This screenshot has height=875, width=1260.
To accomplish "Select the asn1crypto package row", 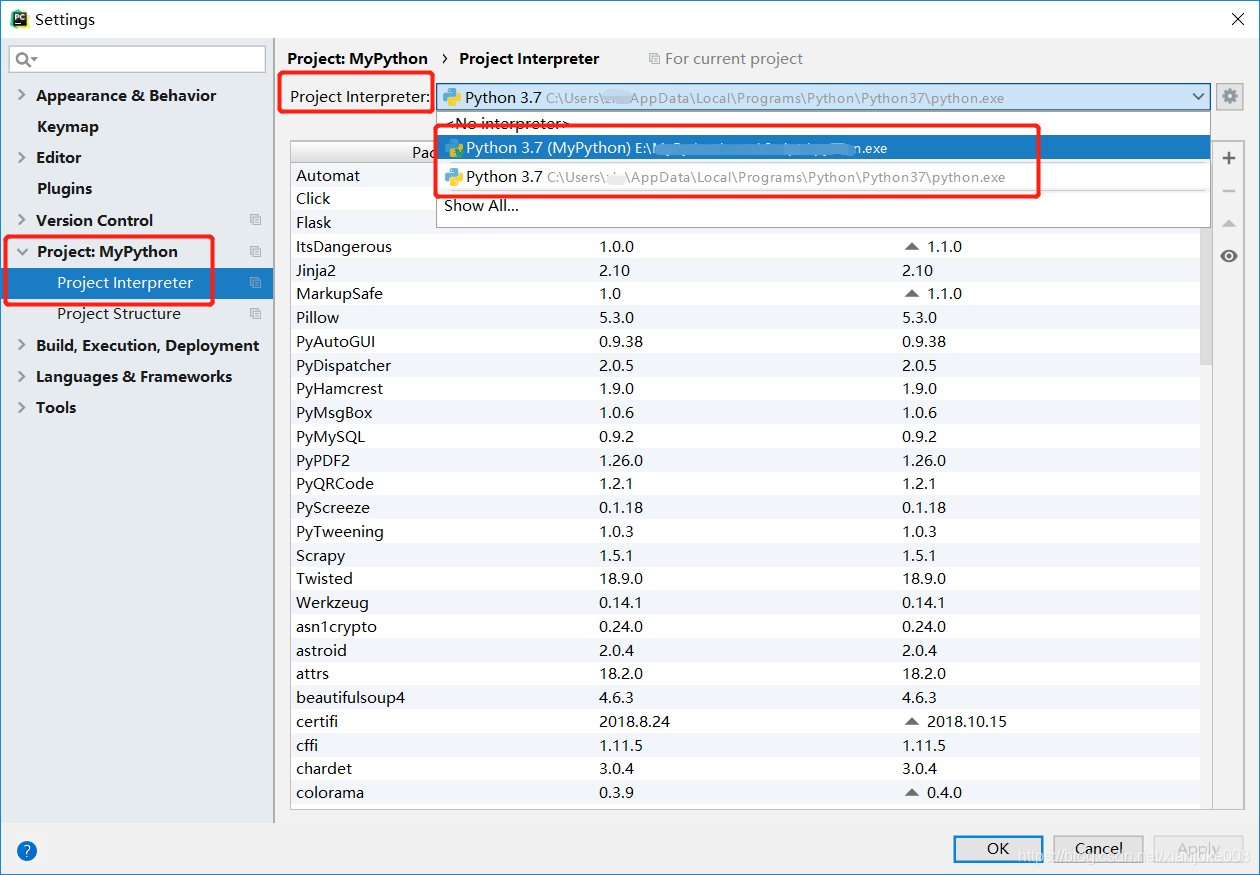I will click(x=746, y=627).
